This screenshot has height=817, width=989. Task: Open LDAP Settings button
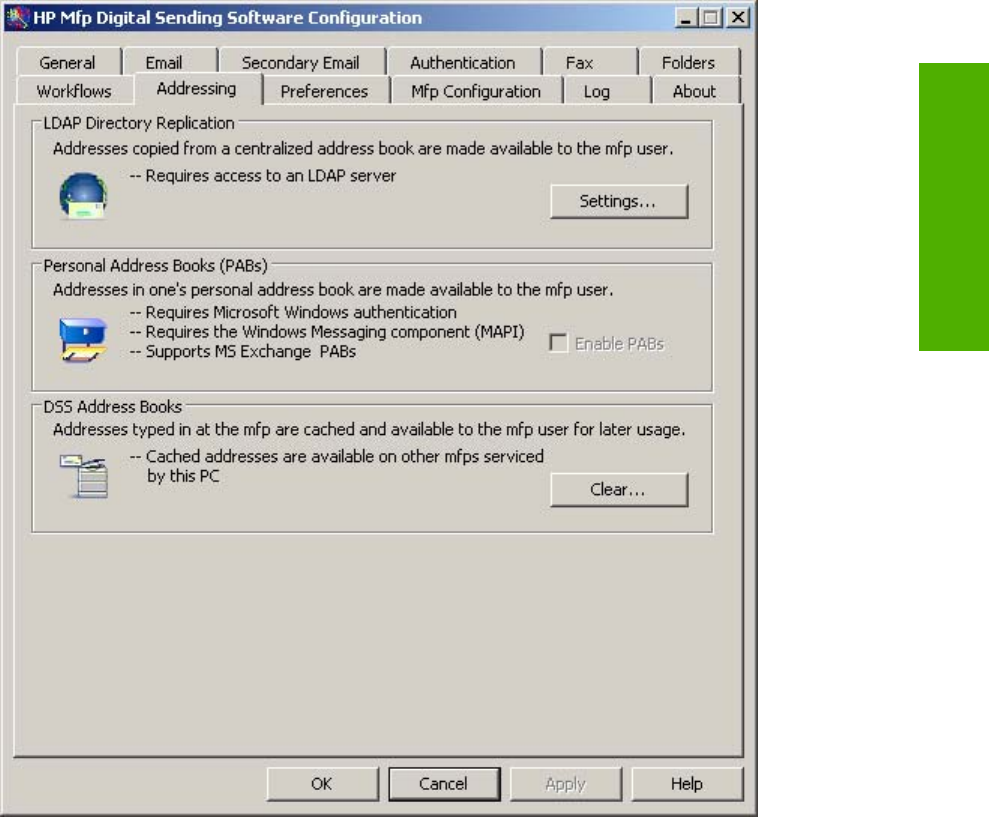619,201
